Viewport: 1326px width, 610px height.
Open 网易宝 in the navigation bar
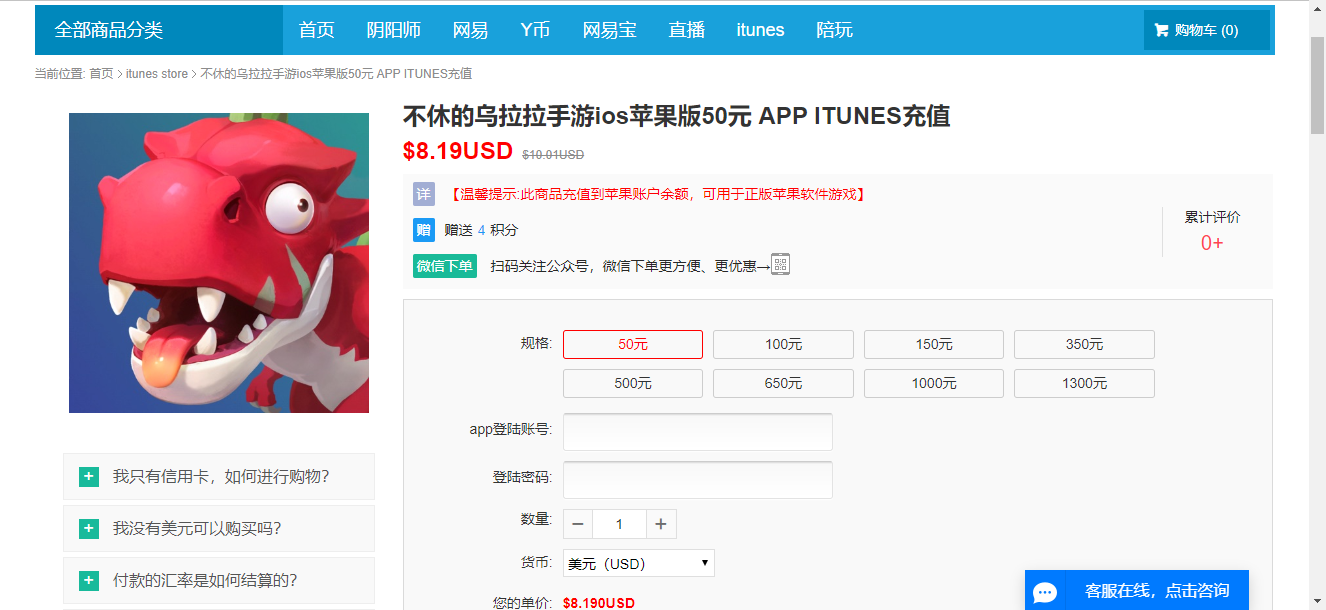coord(610,30)
